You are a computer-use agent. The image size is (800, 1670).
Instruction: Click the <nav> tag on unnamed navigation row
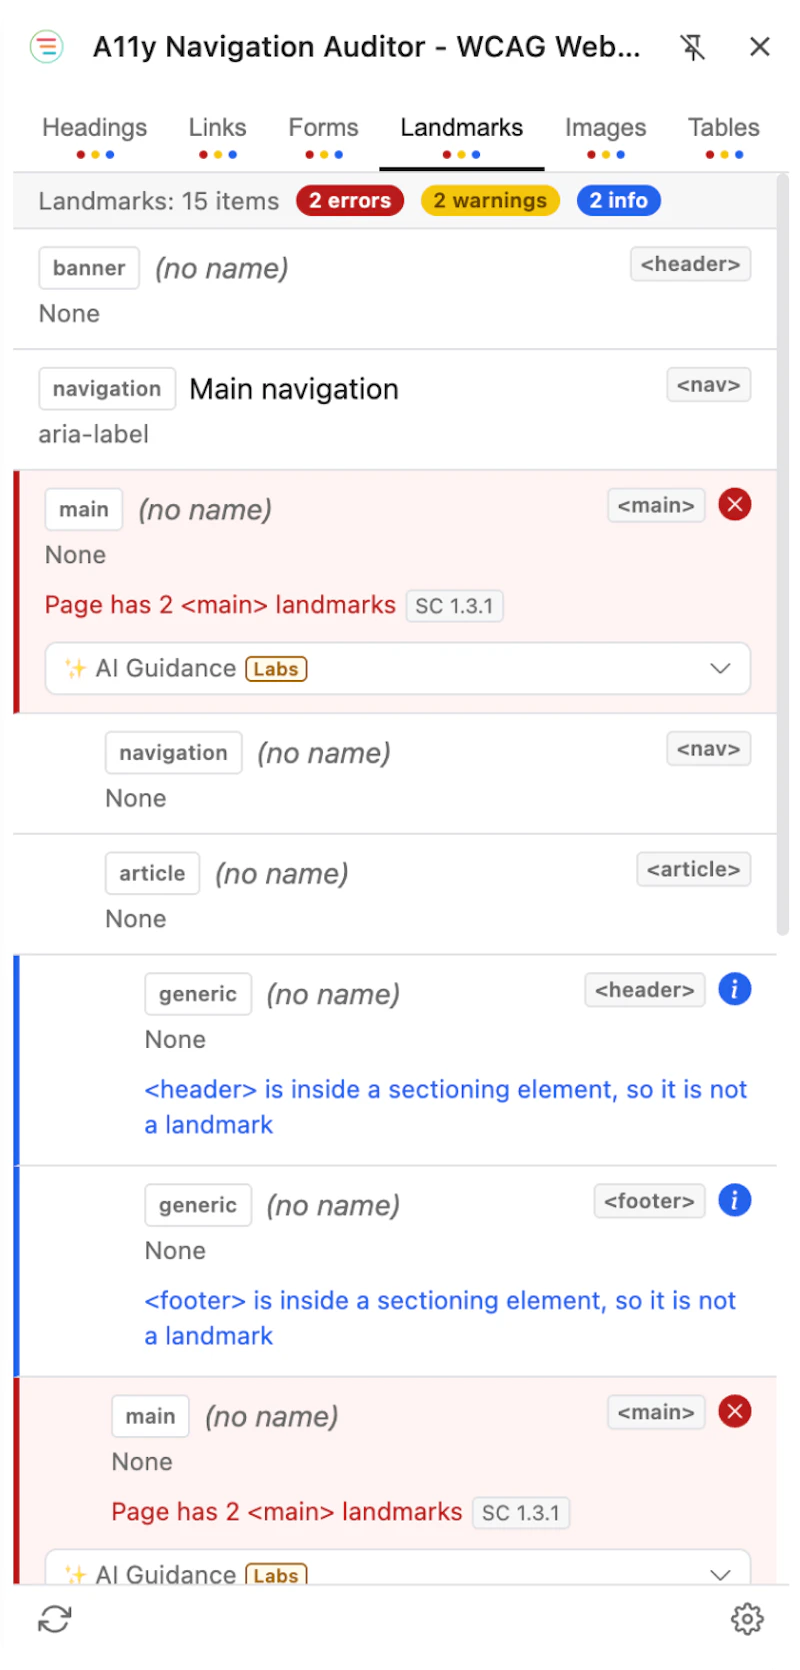(x=709, y=749)
